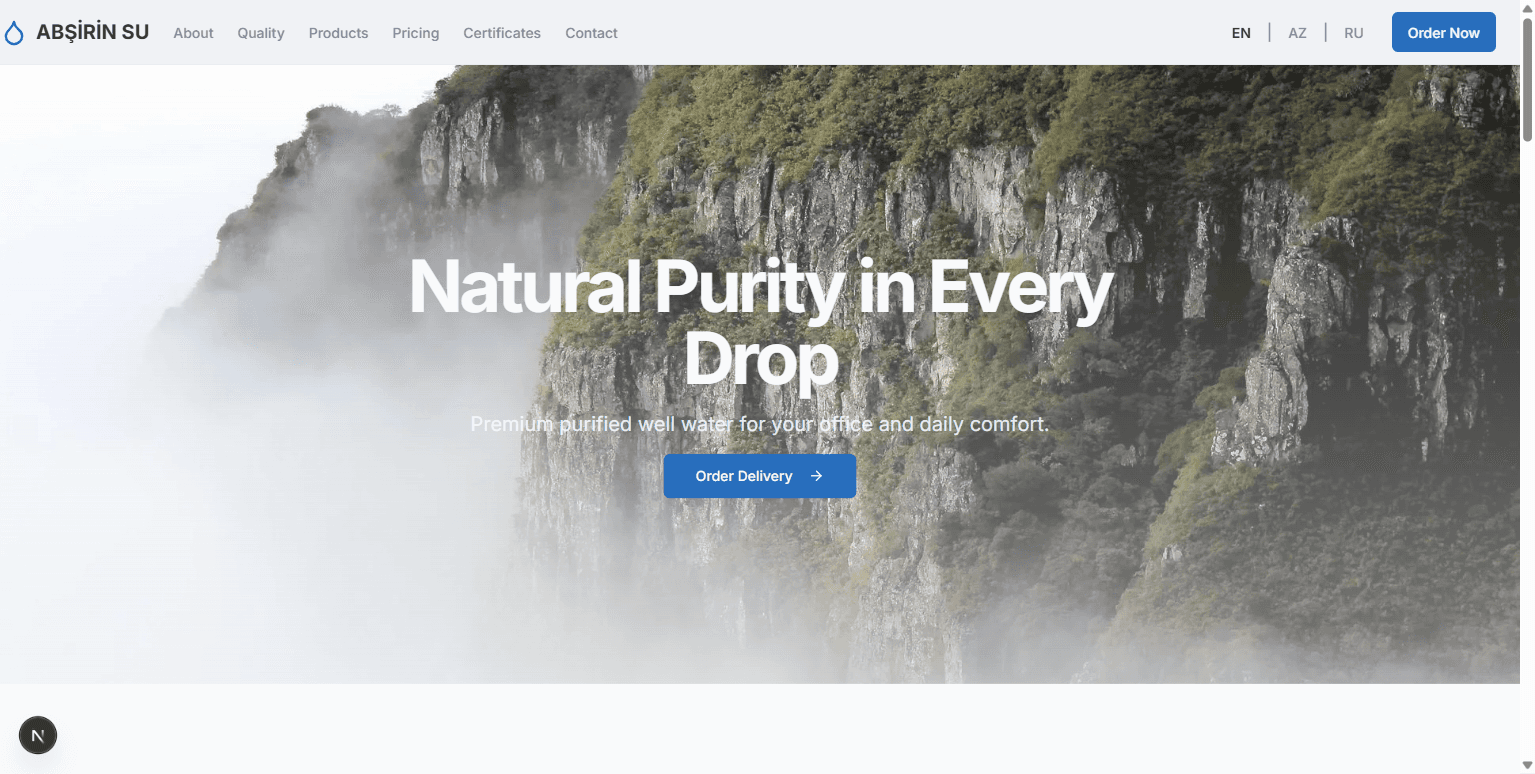Image resolution: width=1535 pixels, height=774 pixels.
Task: Click the premium purified well water subtitle
Action: 760,424
